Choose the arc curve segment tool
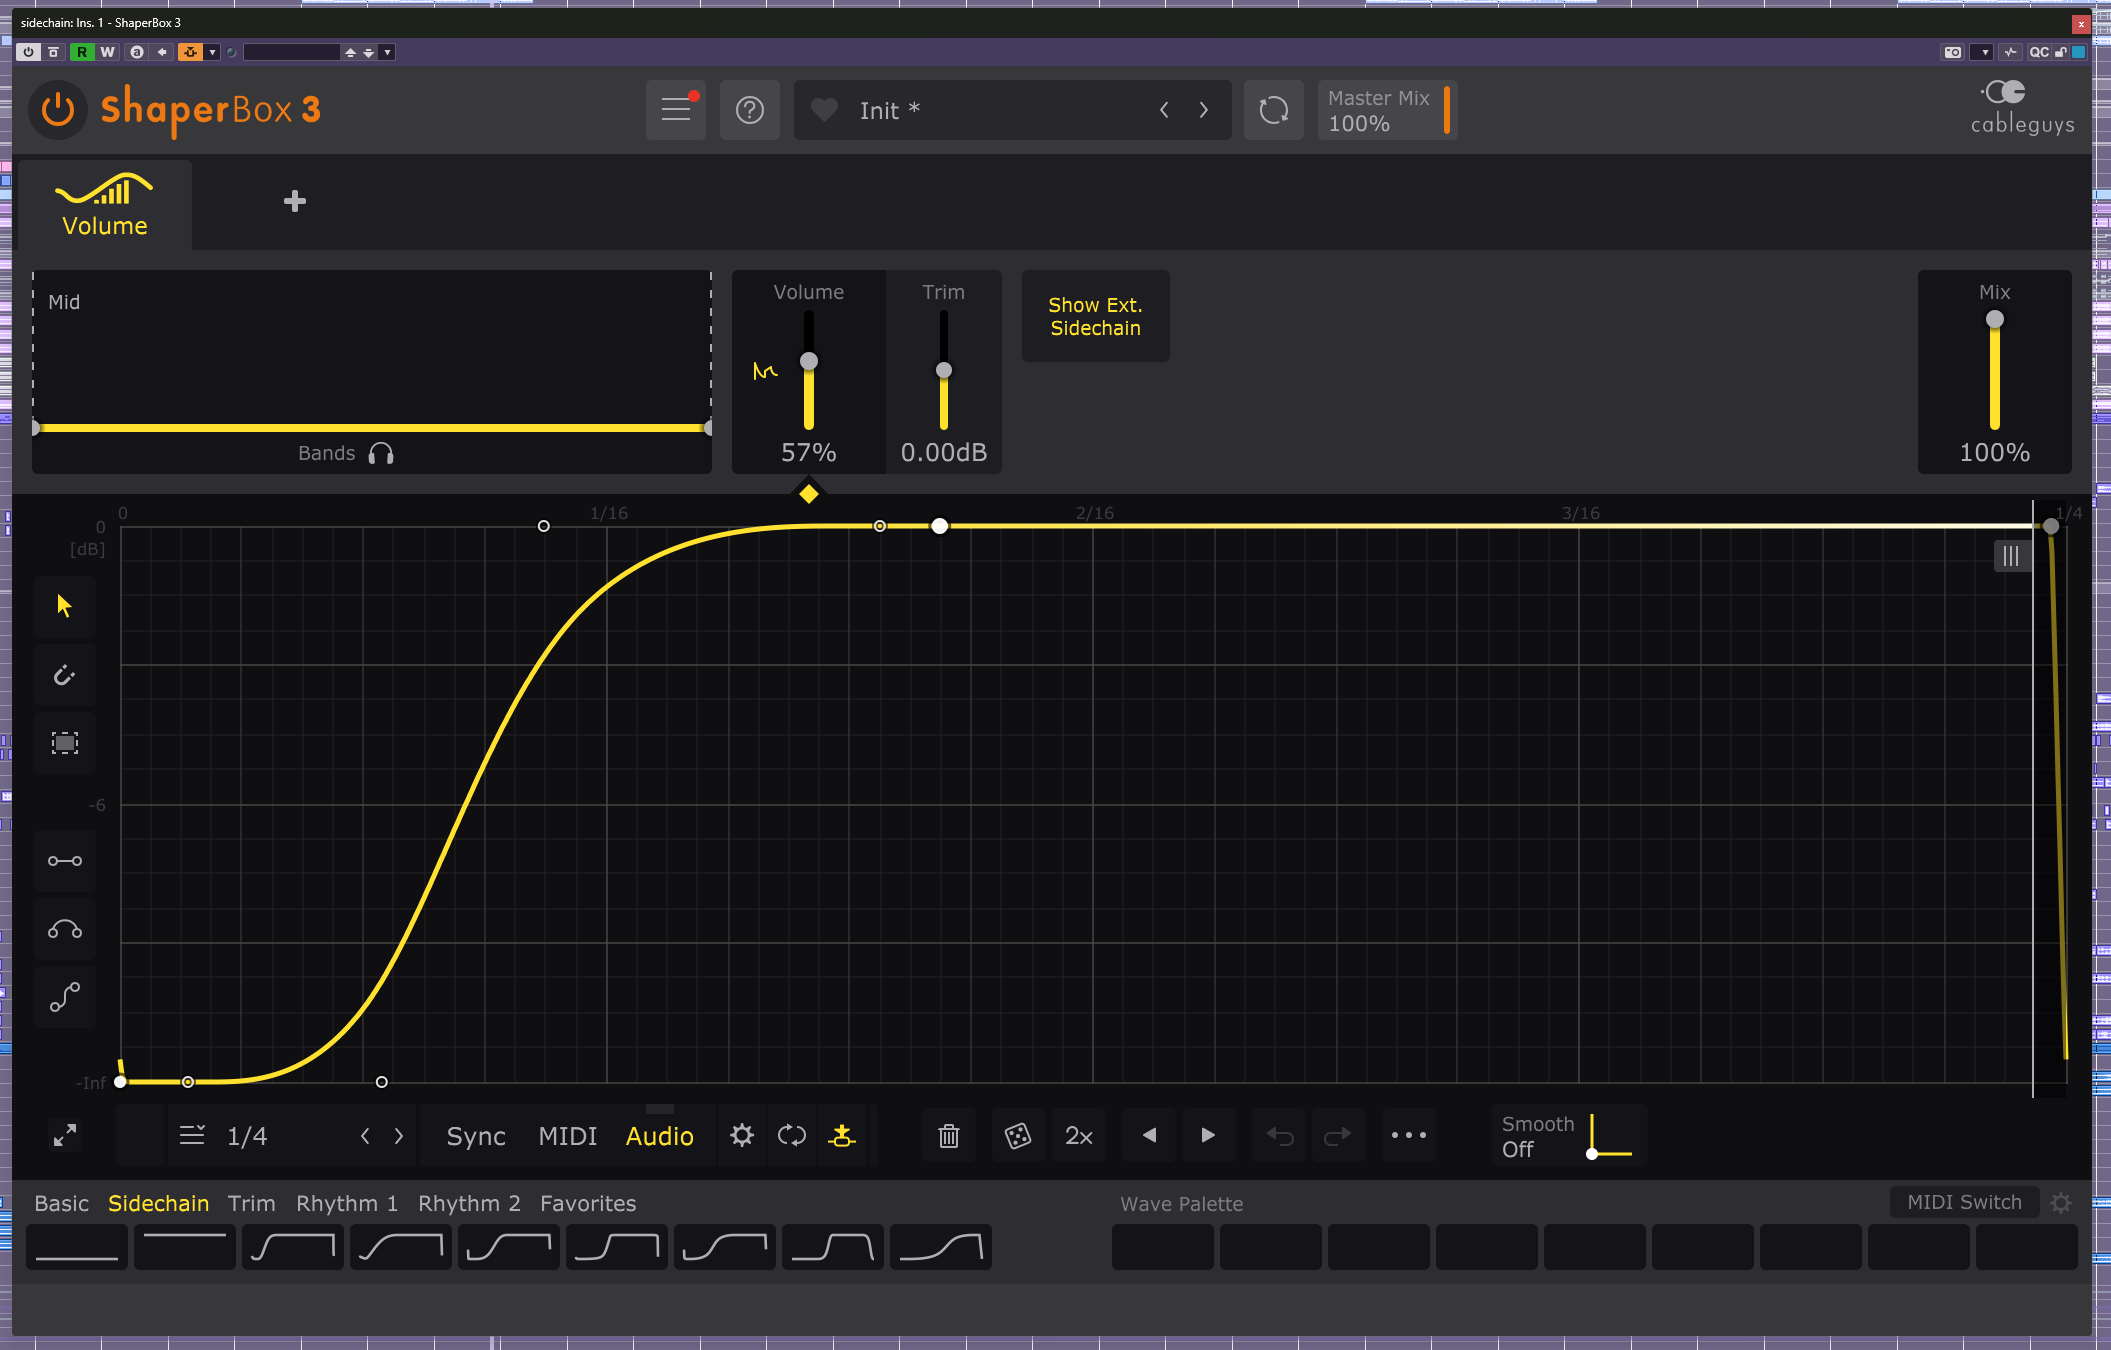The image size is (2111, 1350). [x=65, y=929]
